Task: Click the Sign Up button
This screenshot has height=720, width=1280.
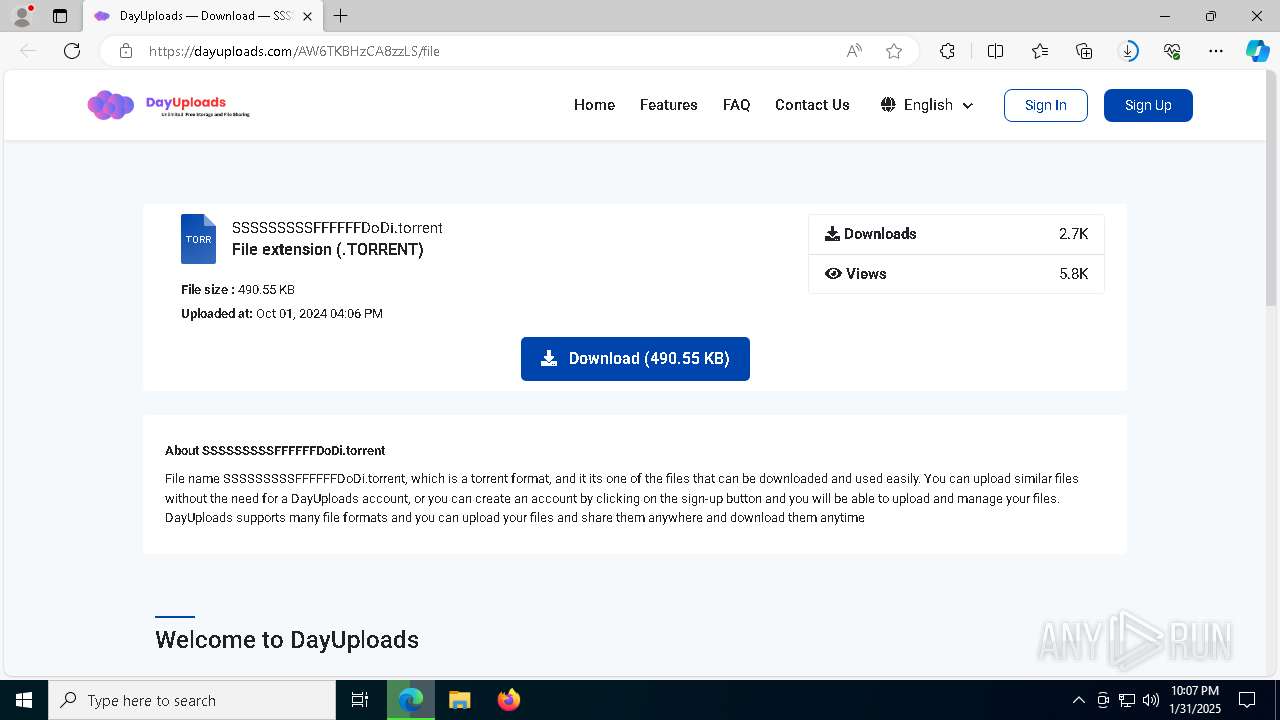Action: pyautogui.click(x=1148, y=105)
